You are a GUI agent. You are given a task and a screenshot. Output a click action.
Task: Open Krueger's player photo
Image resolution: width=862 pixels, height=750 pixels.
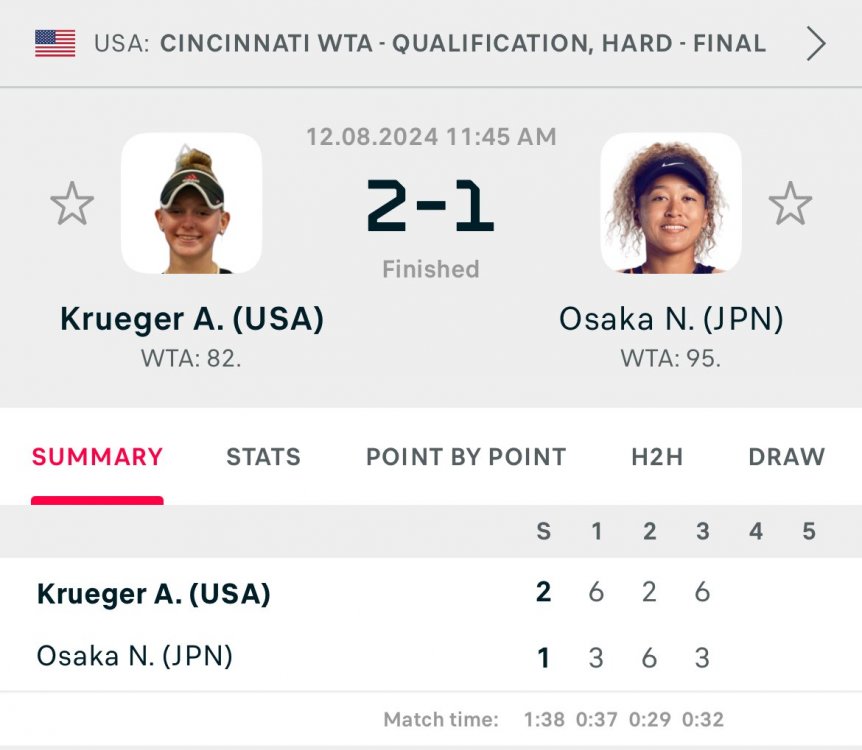tap(191, 204)
